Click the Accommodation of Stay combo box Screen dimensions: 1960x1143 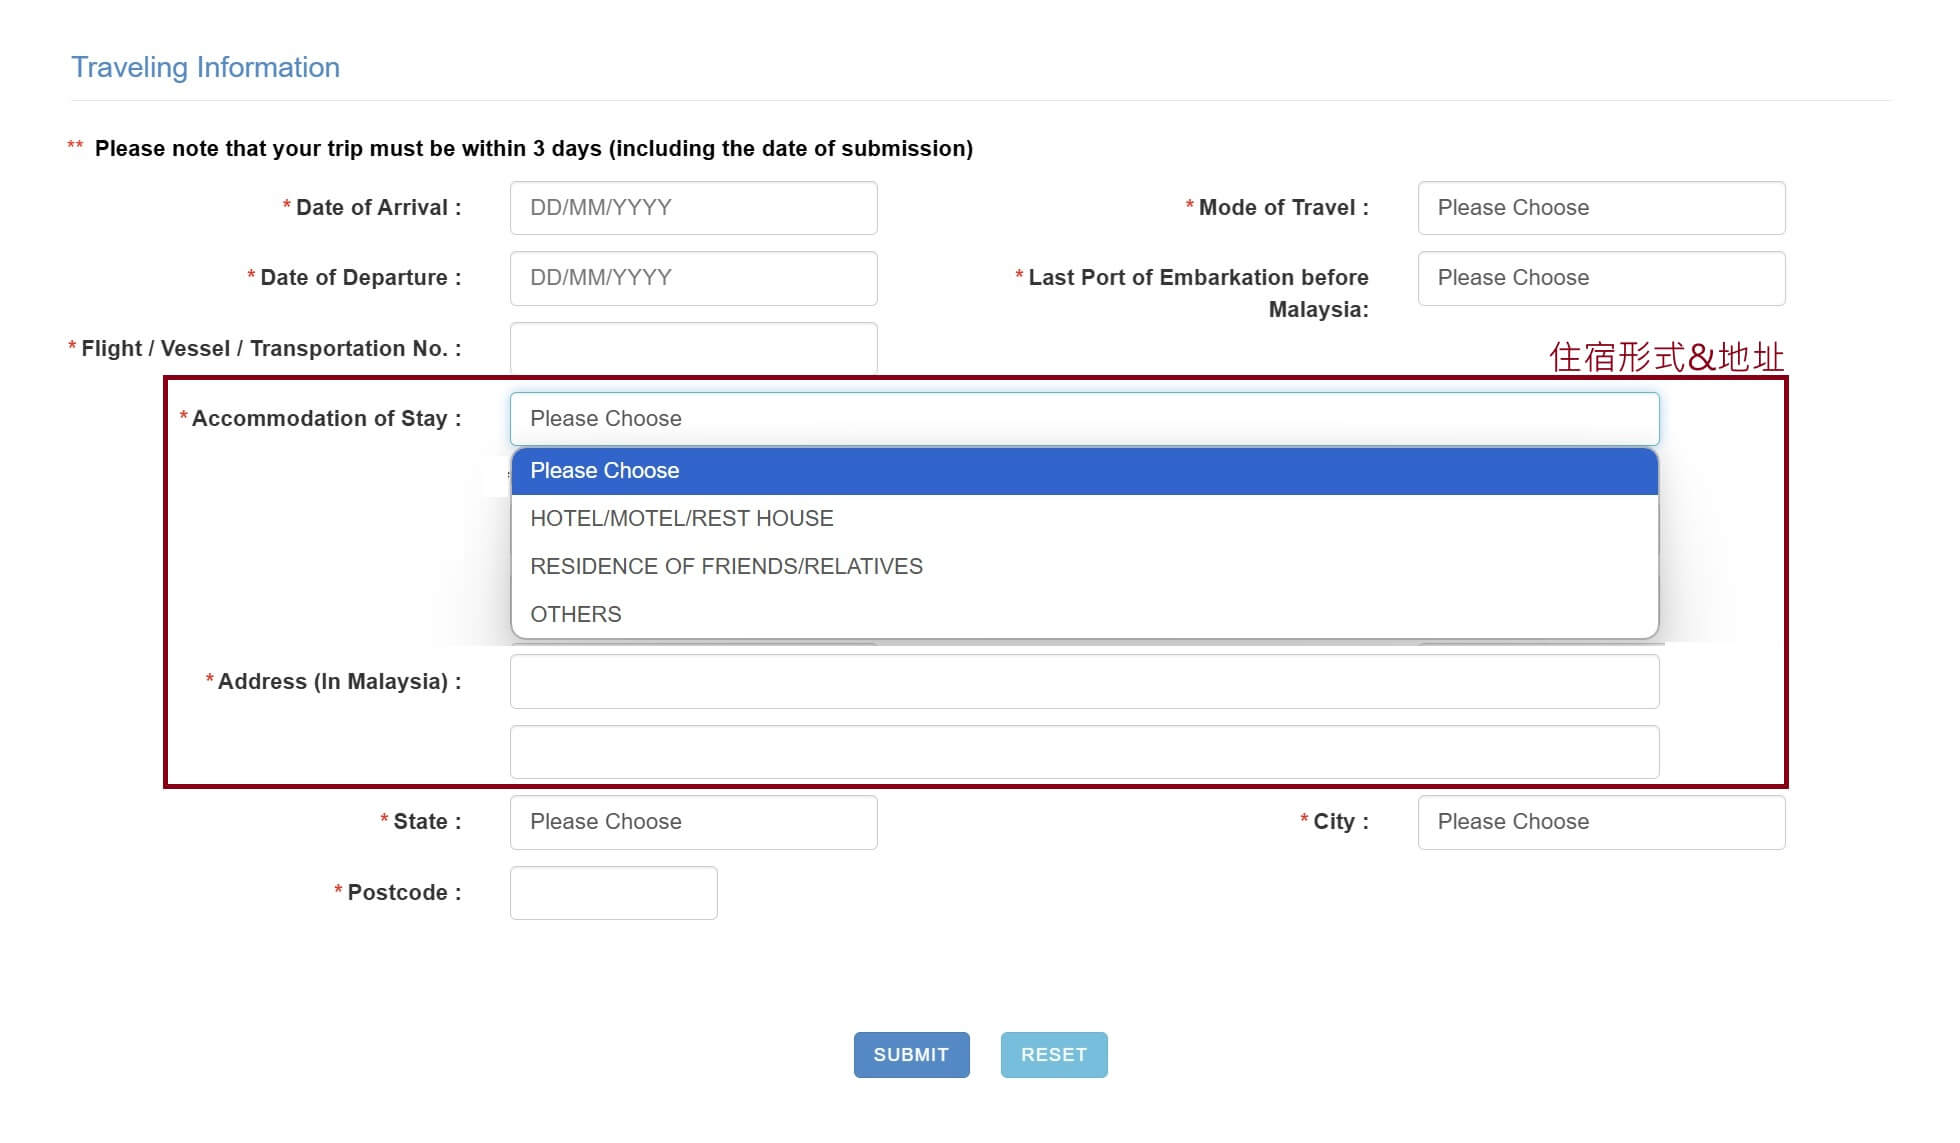tap(1084, 419)
